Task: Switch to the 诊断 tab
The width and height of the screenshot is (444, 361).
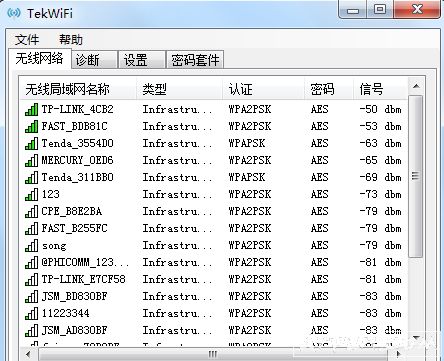Action: 94,60
